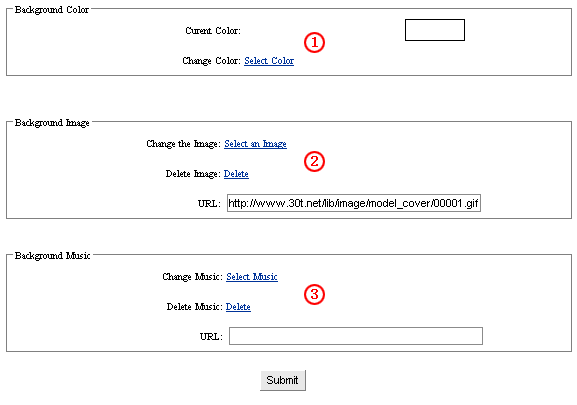
Task: Click the red circled number 3 marker
Action: (314, 294)
